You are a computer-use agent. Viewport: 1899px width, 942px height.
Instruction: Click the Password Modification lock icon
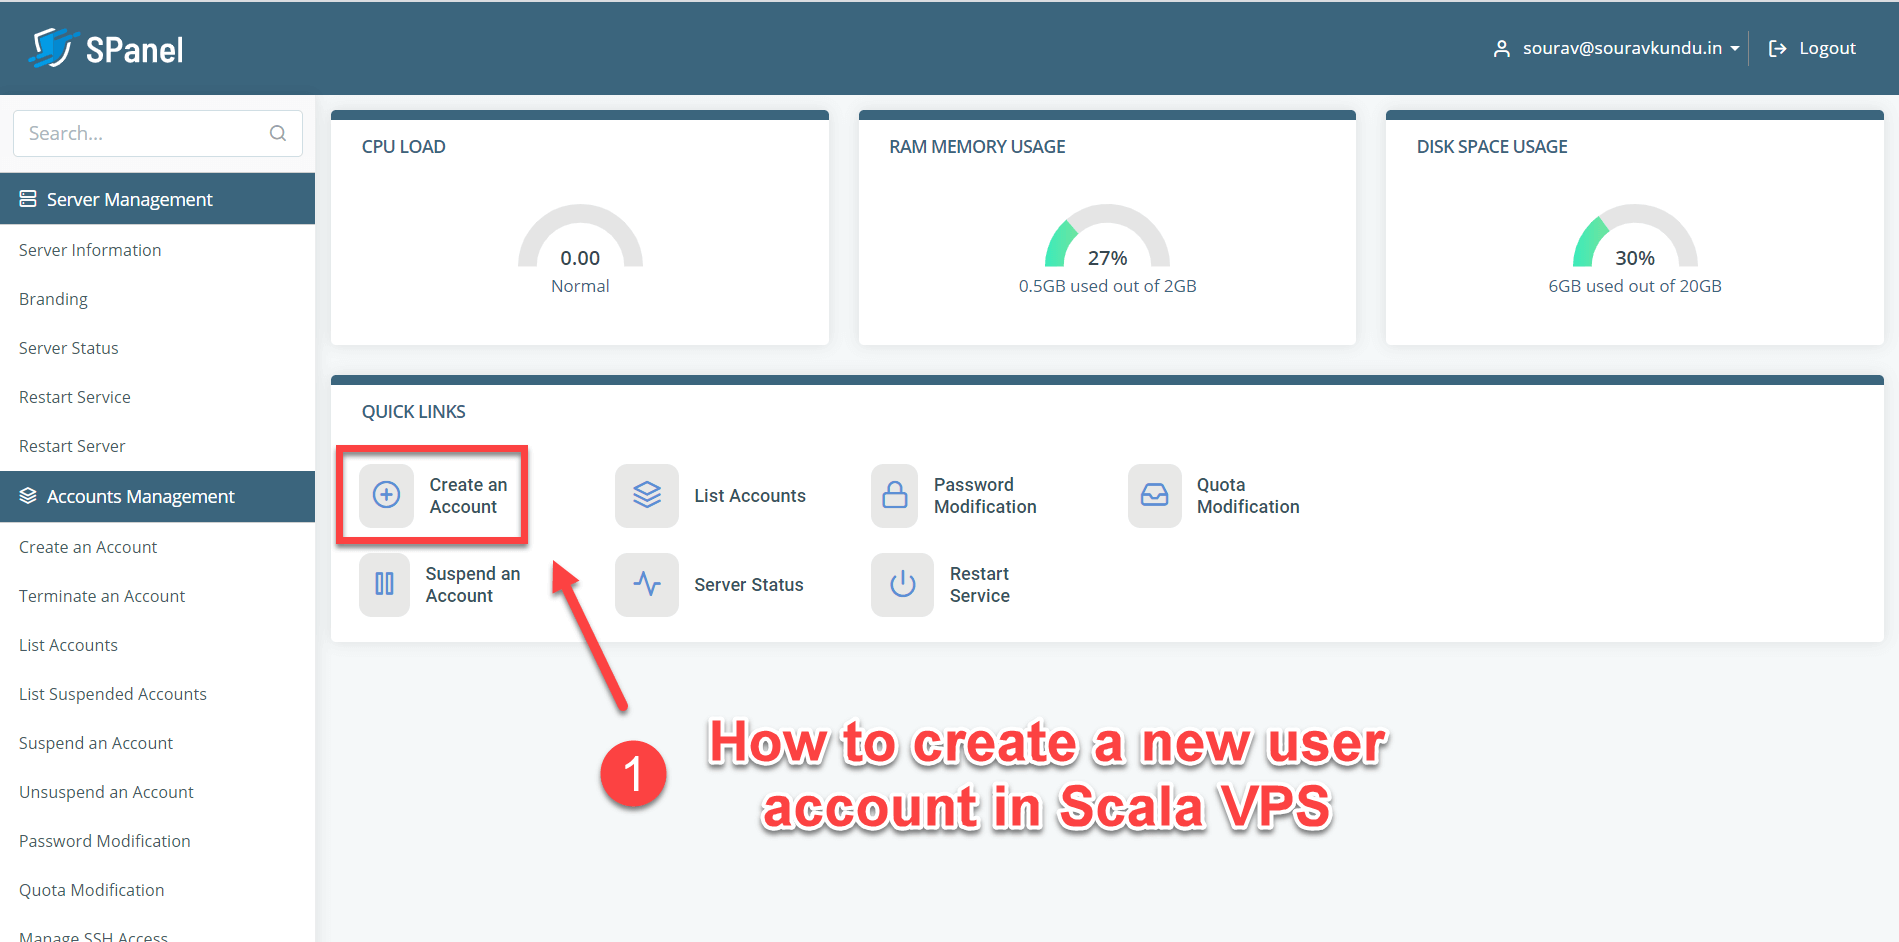coord(895,495)
